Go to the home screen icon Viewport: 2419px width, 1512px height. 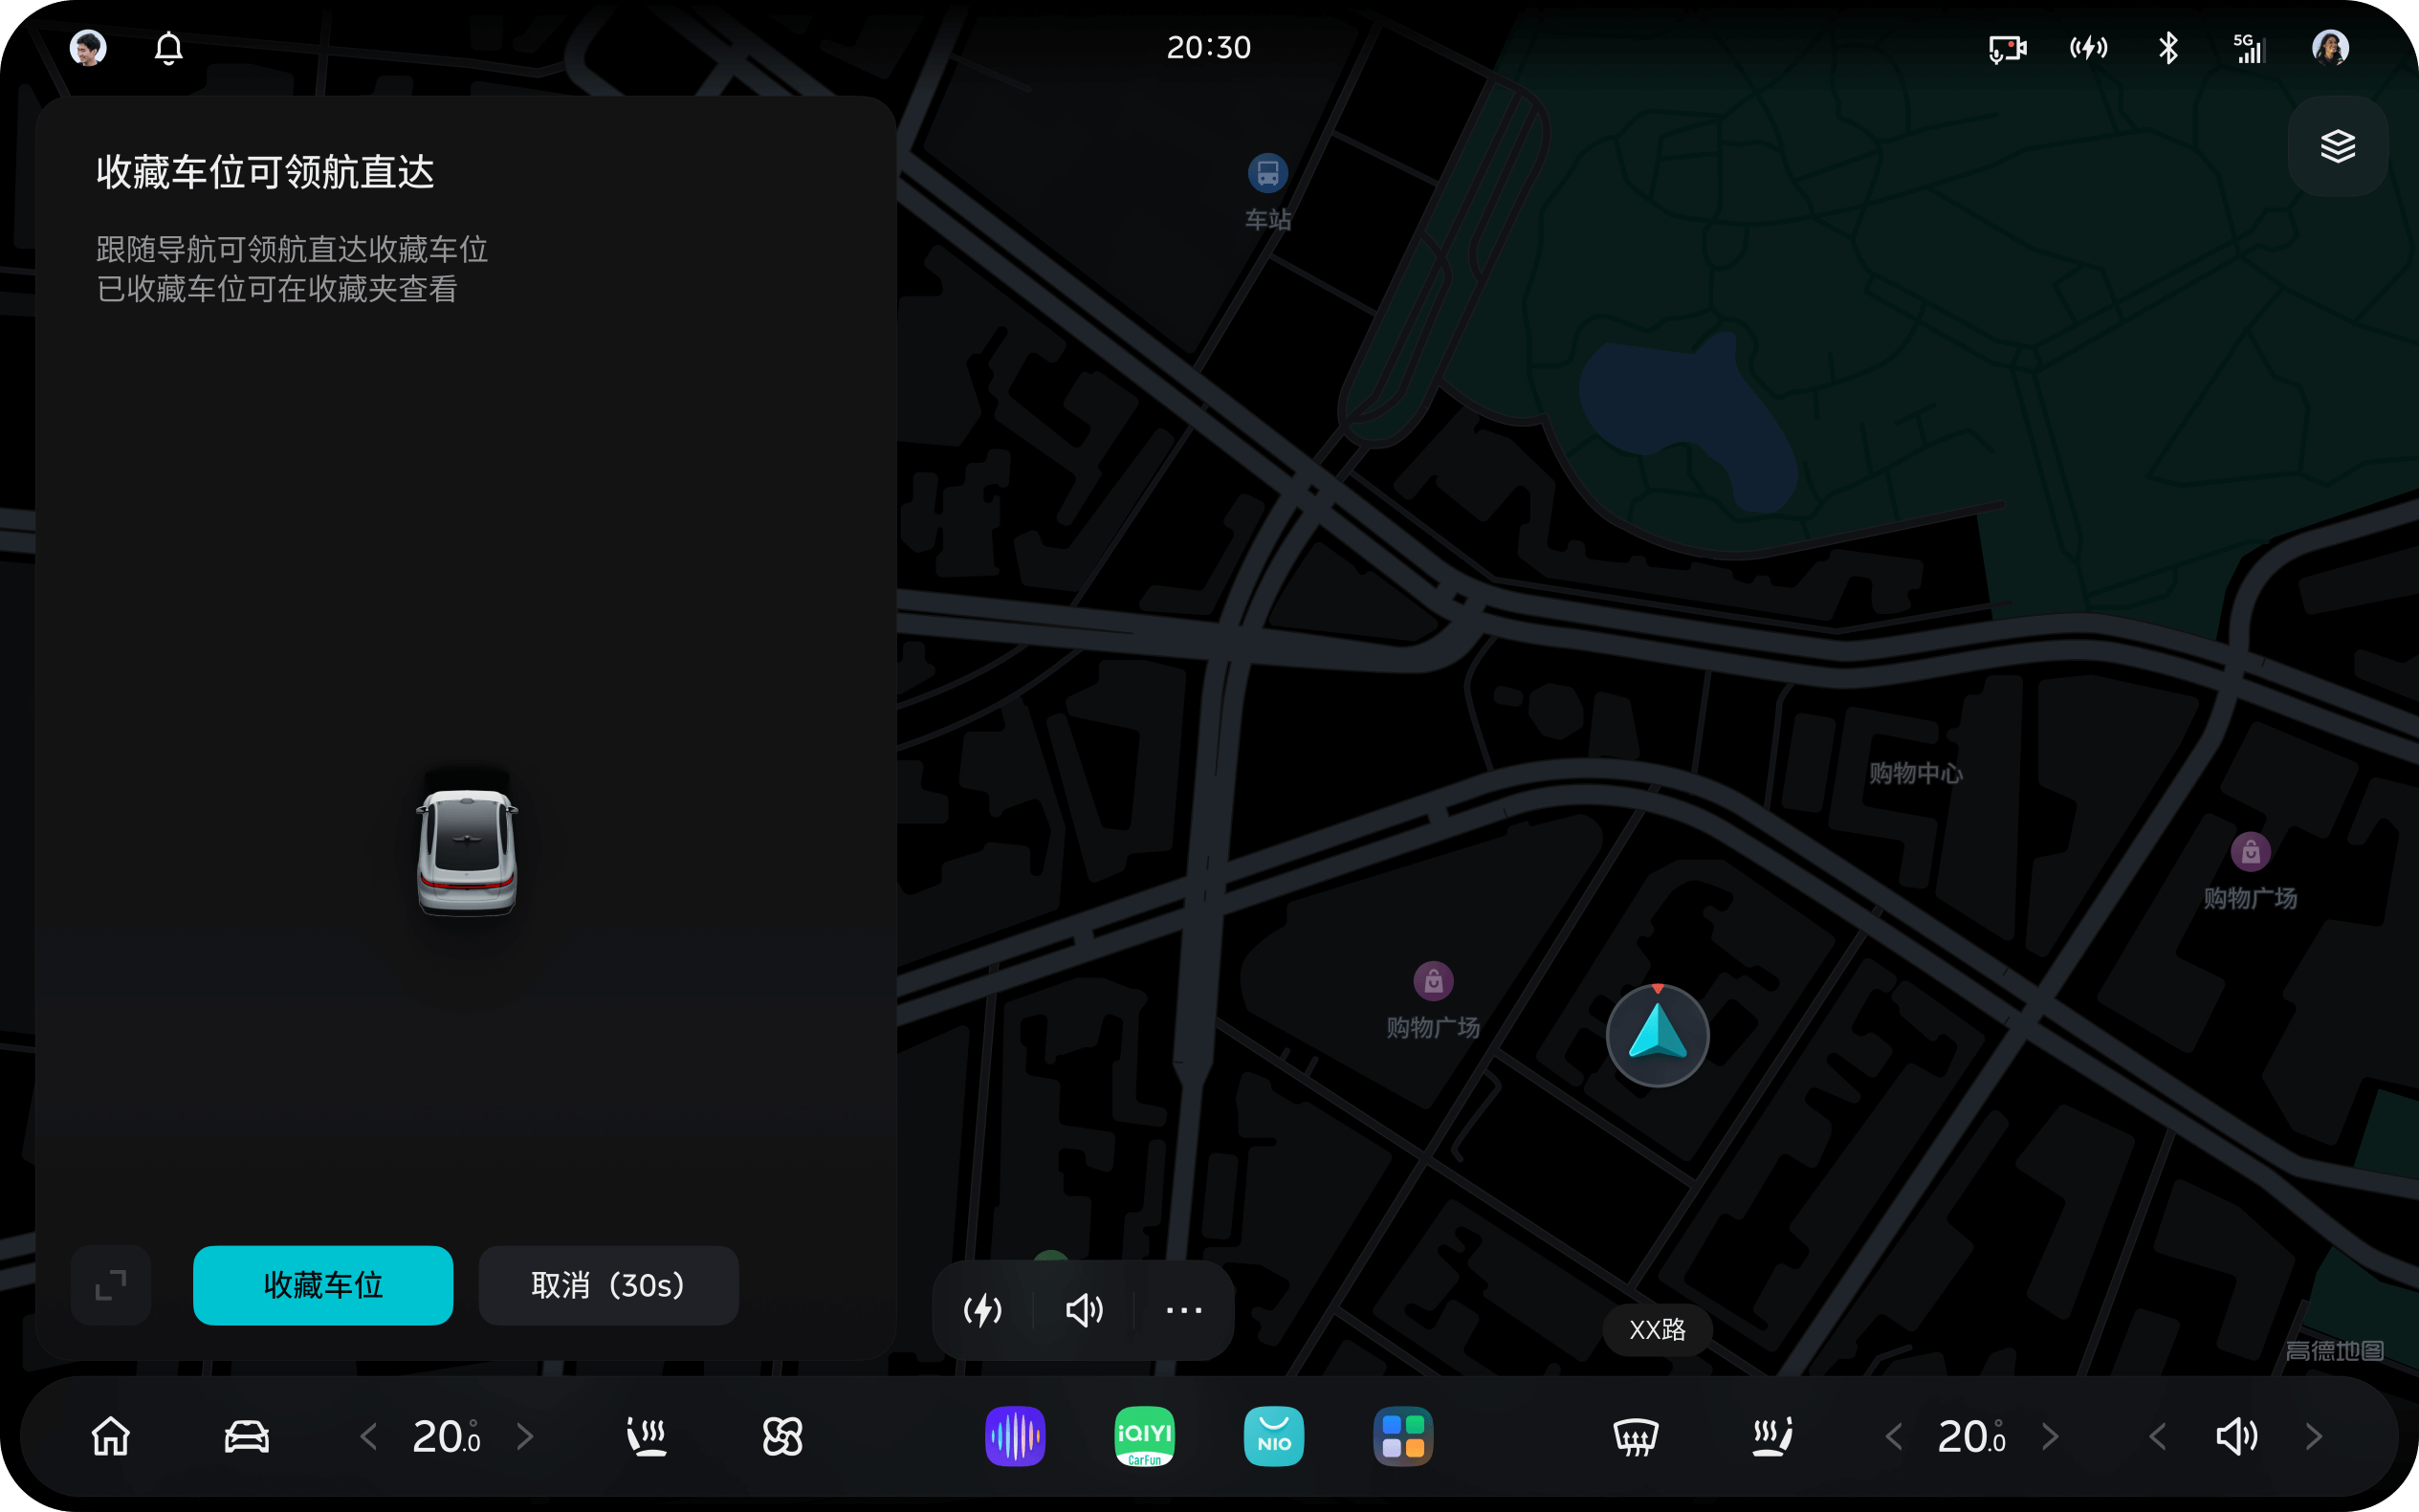[110, 1436]
